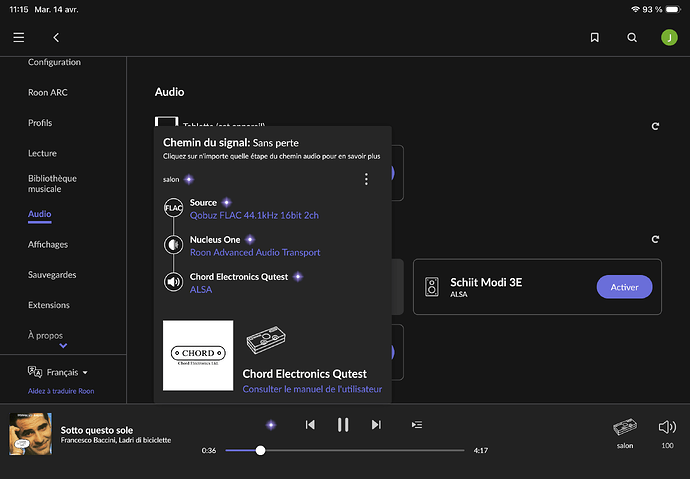Seek using the track progress slider knob
The image size is (690, 479).
261,450
